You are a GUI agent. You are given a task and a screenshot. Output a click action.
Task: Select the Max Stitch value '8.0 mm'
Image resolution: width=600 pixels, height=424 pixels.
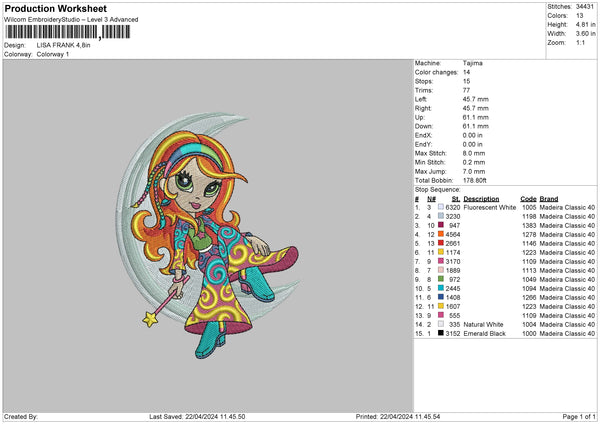click(474, 153)
